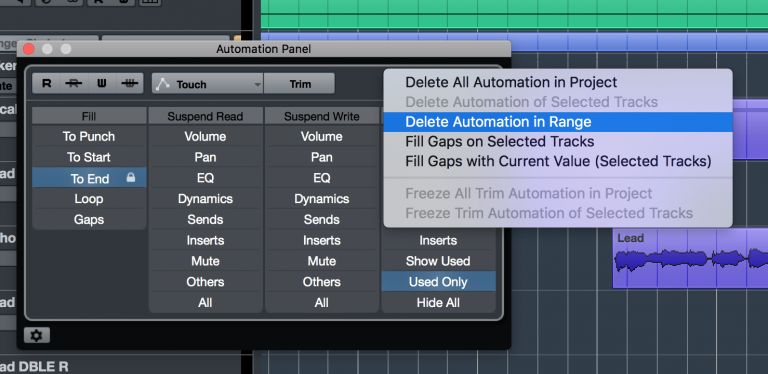The image size is (768, 374).
Task: Deactivate read for all tracks (struck R)
Action: point(74,84)
